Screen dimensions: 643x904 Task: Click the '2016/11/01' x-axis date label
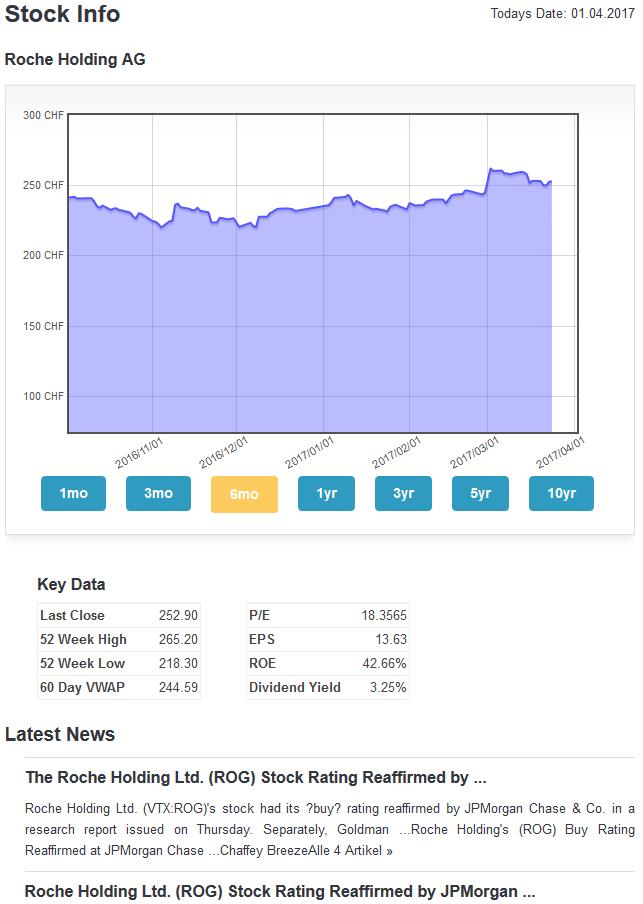tap(139, 453)
